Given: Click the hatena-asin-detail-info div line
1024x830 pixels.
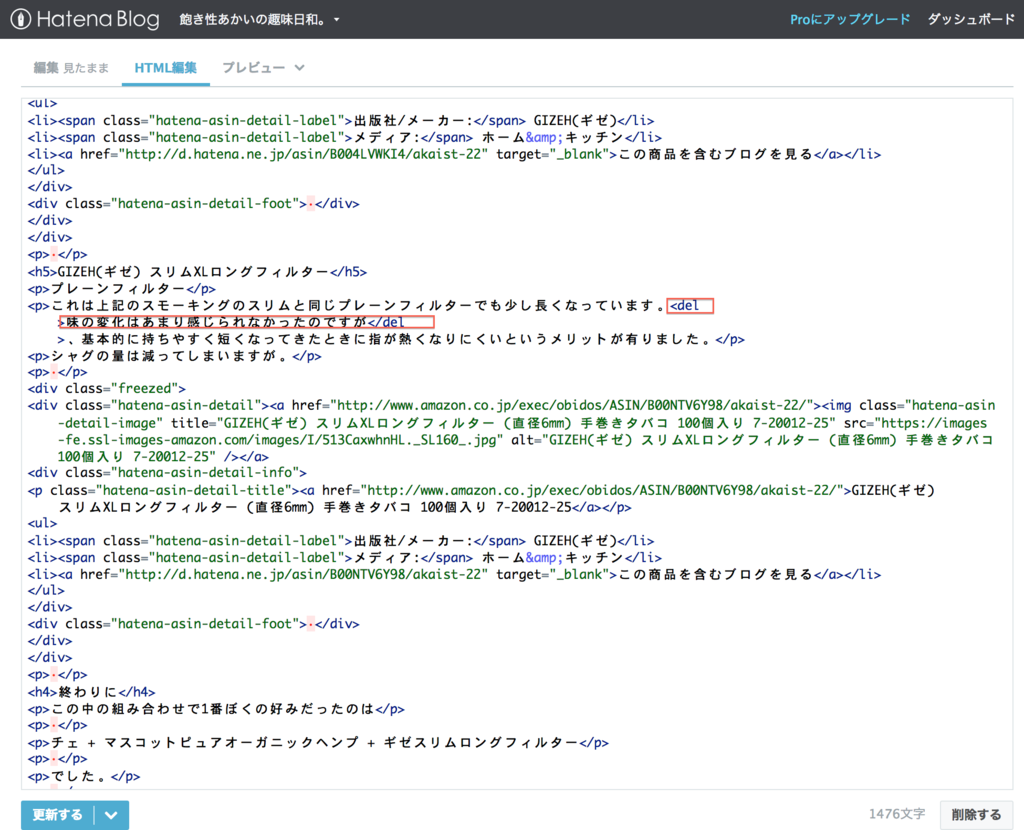Looking at the screenshot, I should pos(167,472).
